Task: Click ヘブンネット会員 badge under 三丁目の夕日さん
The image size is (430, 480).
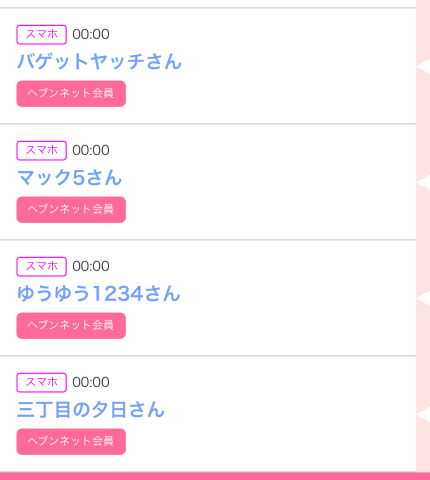Action: click(71, 442)
